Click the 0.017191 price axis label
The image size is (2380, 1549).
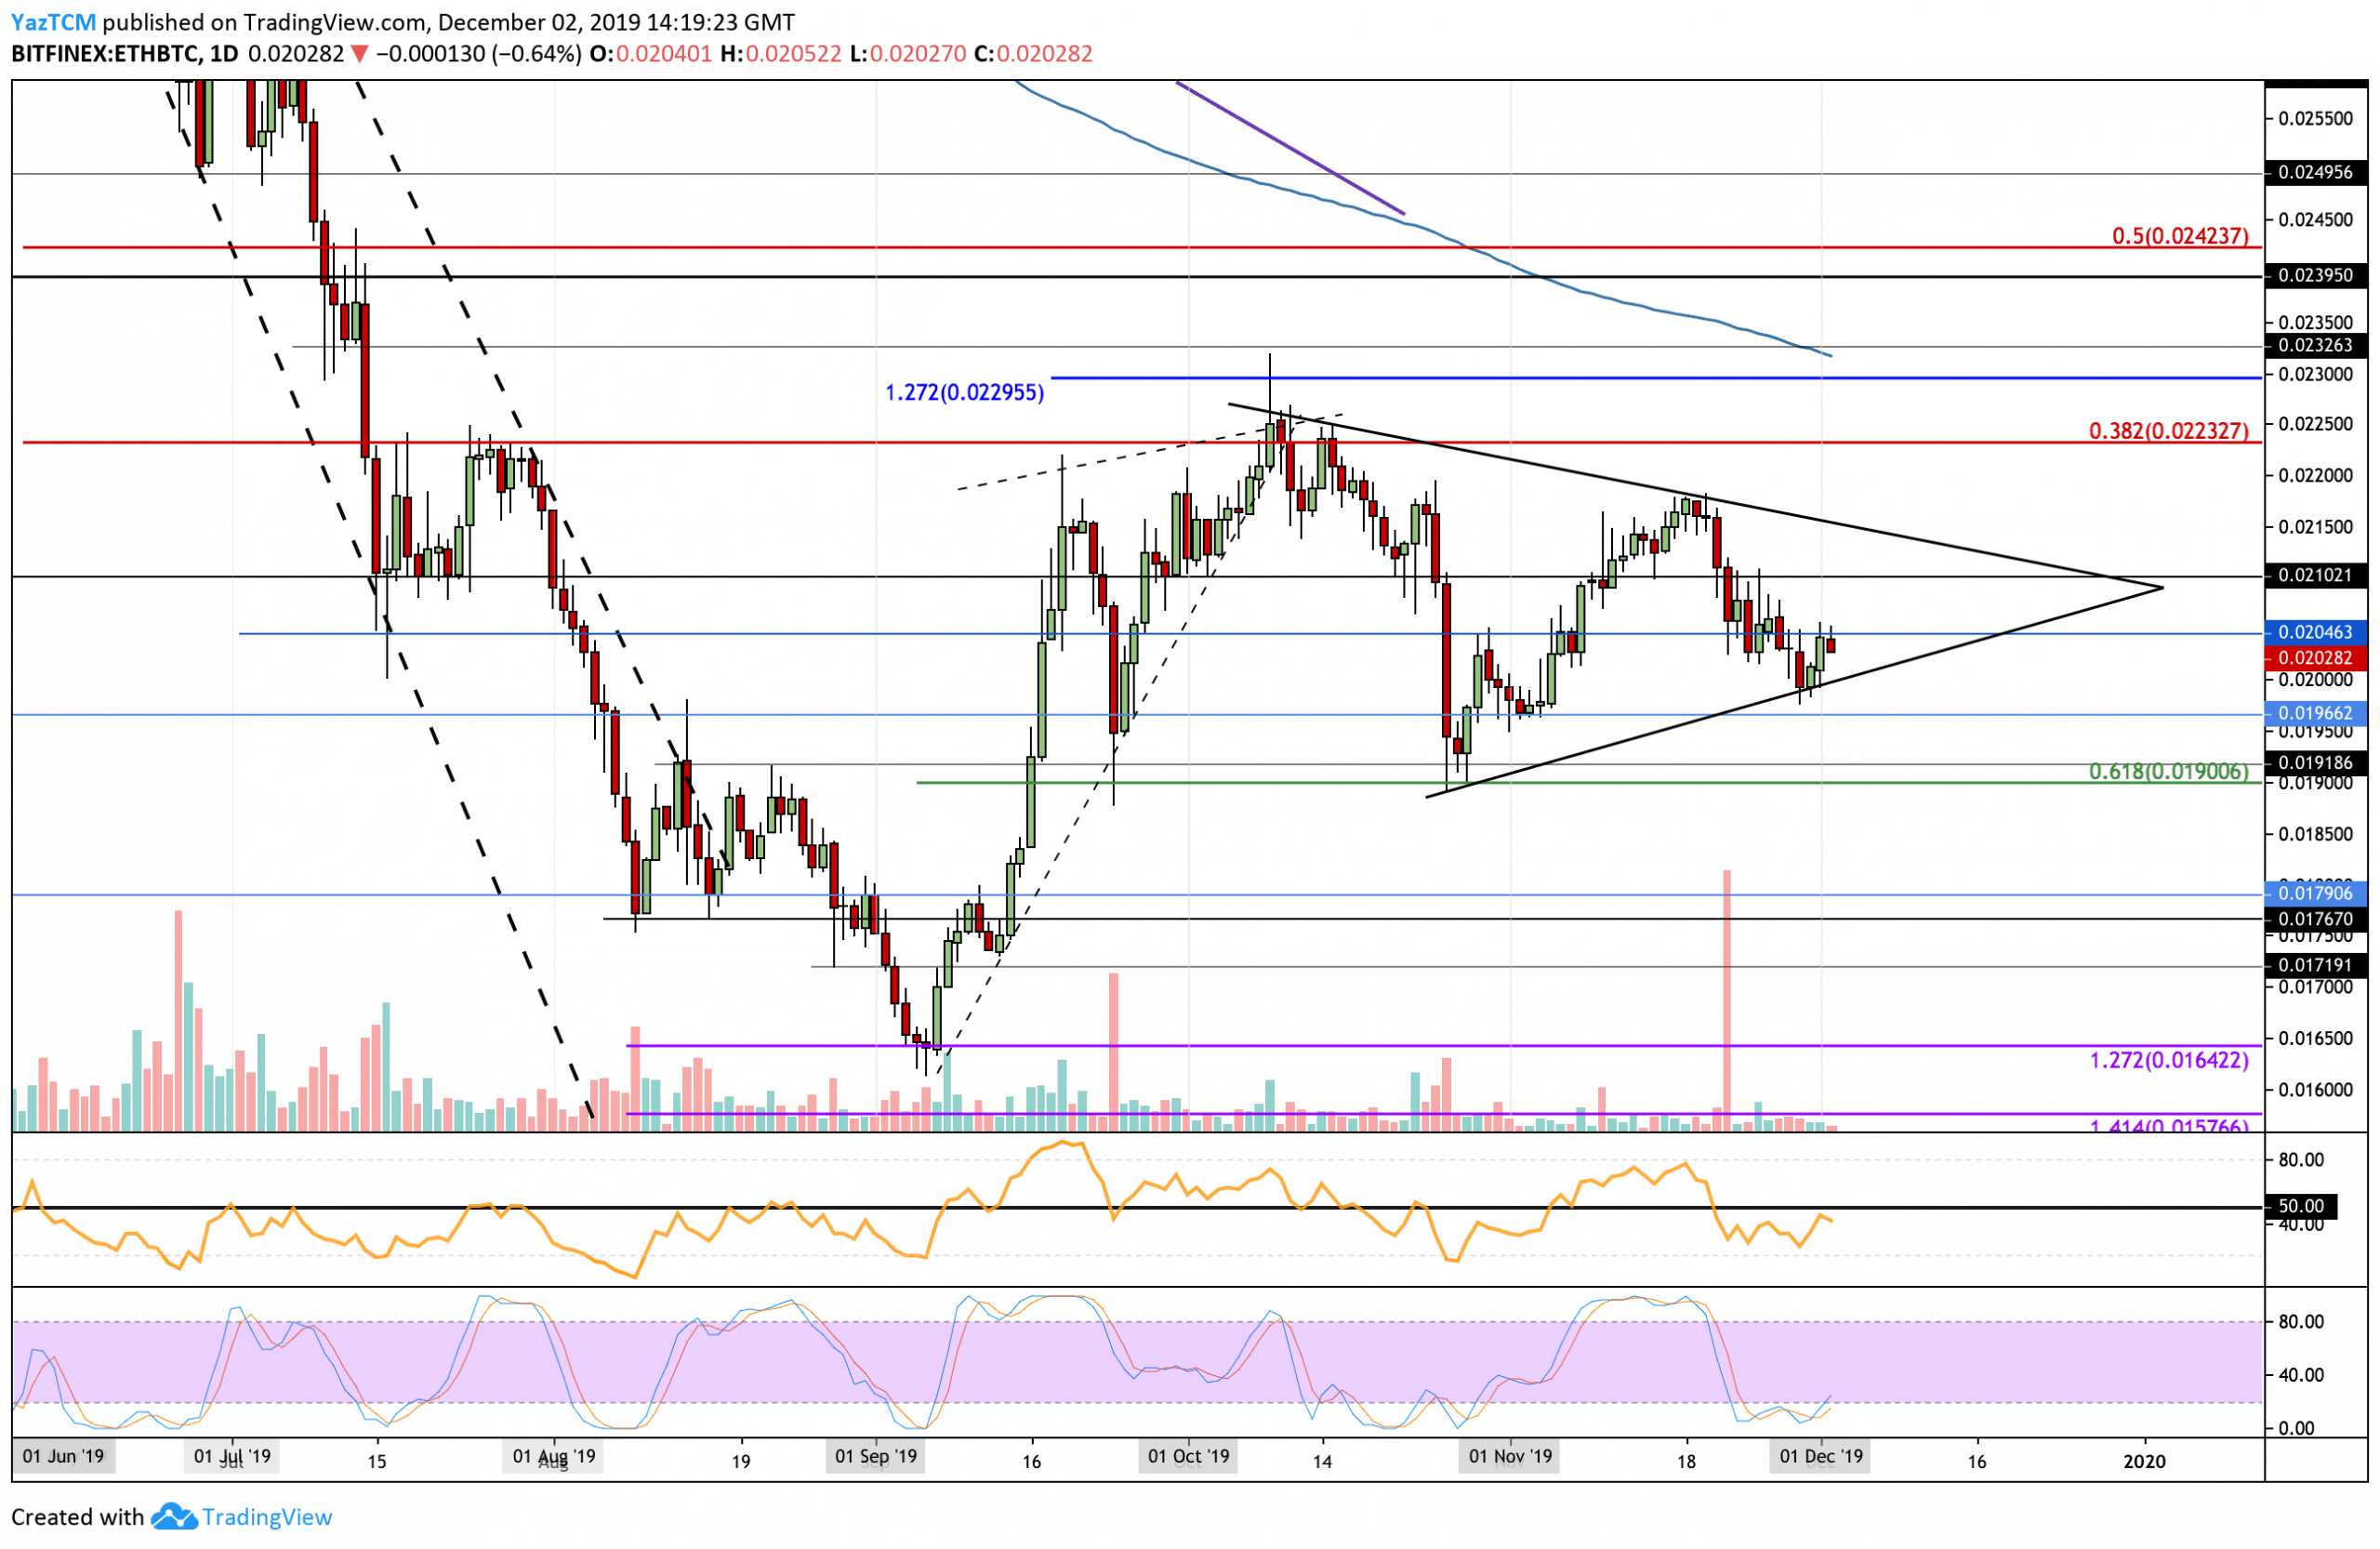point(2316,966)
